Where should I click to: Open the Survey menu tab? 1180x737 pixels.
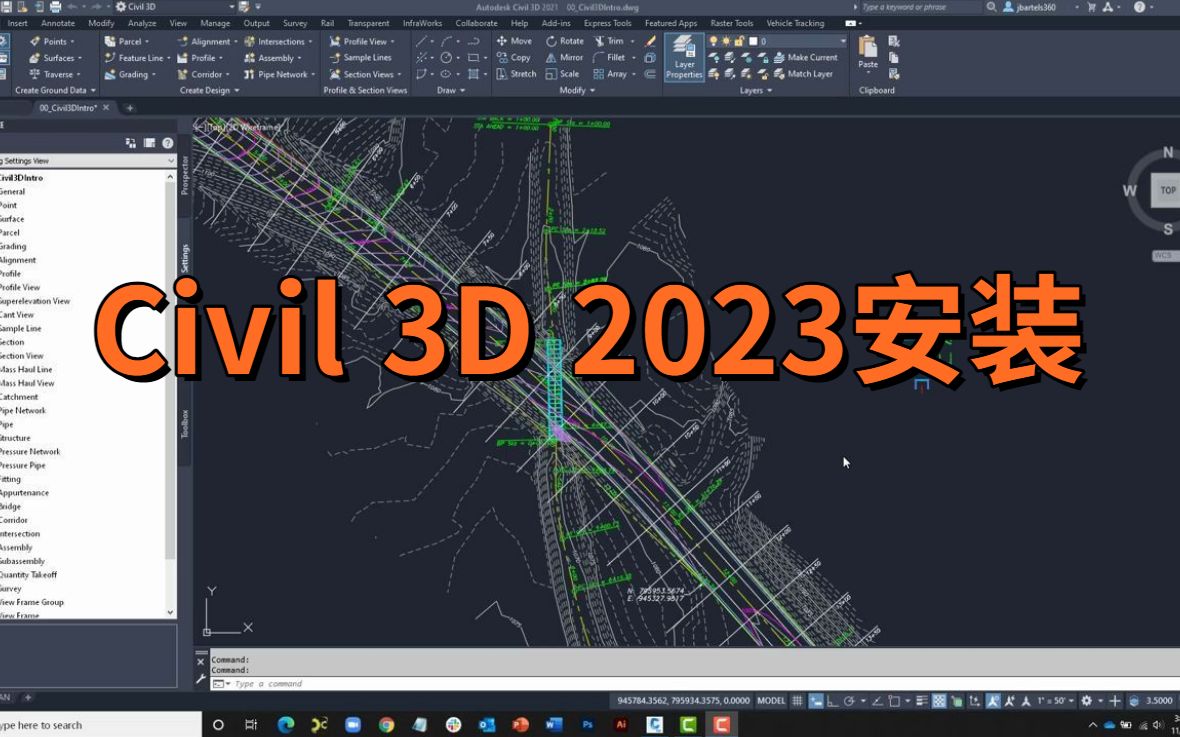(295, 22)
